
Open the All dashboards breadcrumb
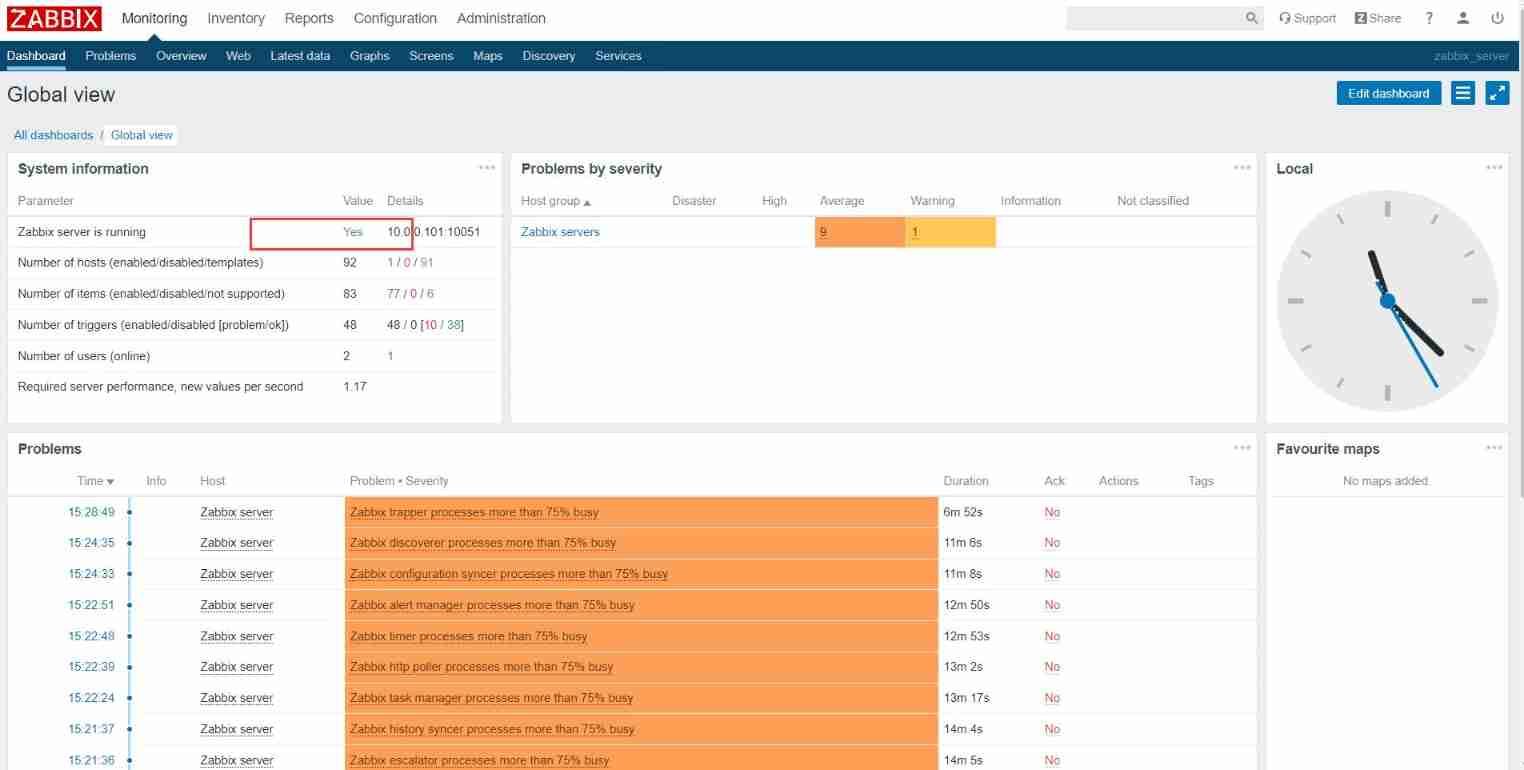pos(53,135)
